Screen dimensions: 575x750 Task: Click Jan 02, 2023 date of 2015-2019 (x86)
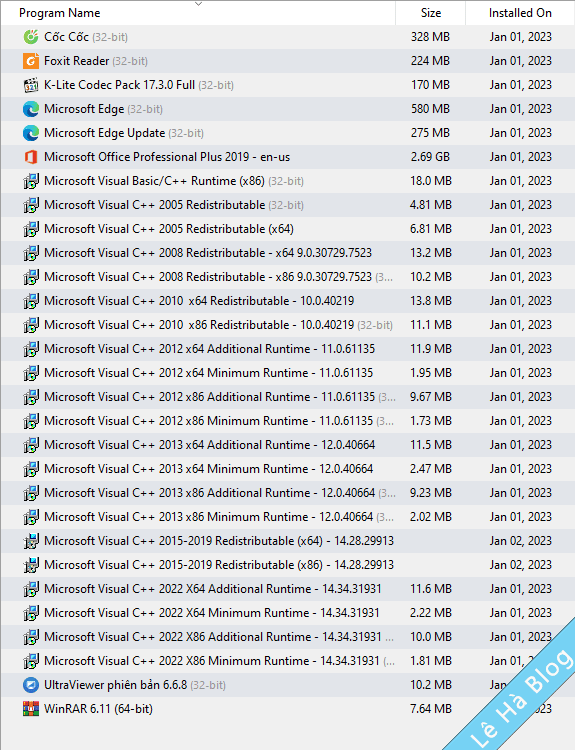click(x=520, y=565)
